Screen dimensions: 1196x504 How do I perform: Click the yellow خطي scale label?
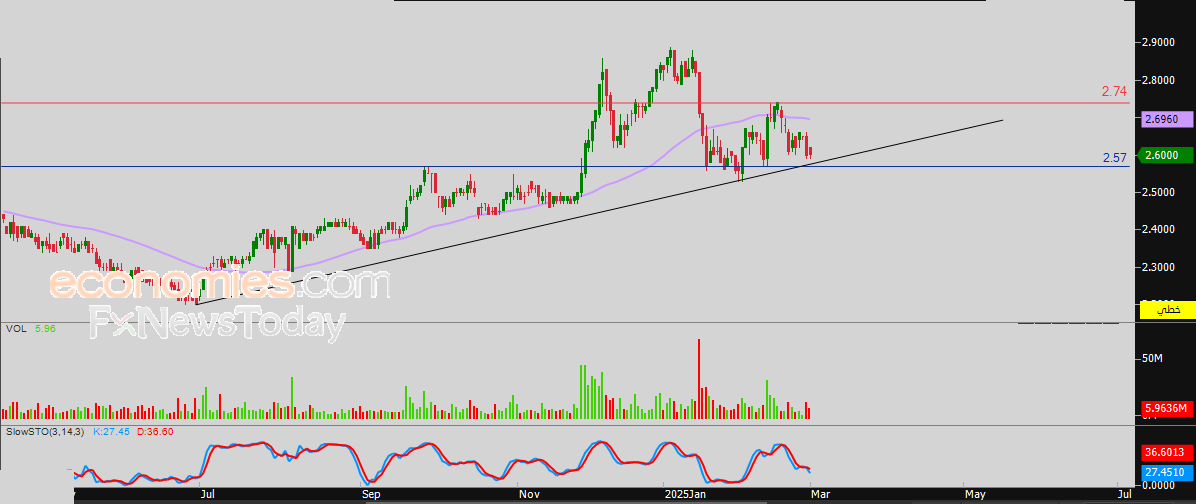click(1167, 311)
